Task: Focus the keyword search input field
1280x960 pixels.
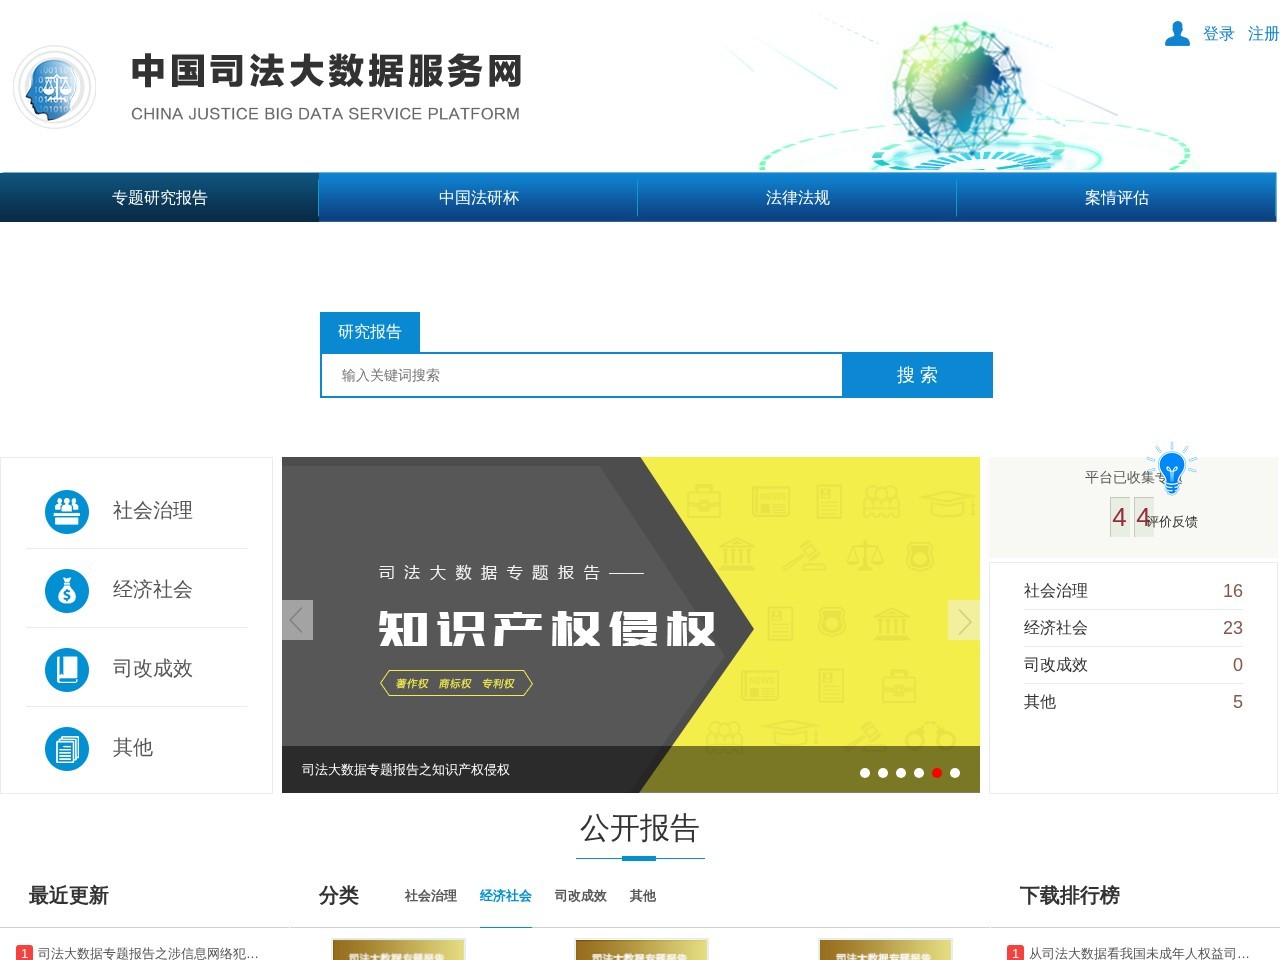Action: (582, 375)
